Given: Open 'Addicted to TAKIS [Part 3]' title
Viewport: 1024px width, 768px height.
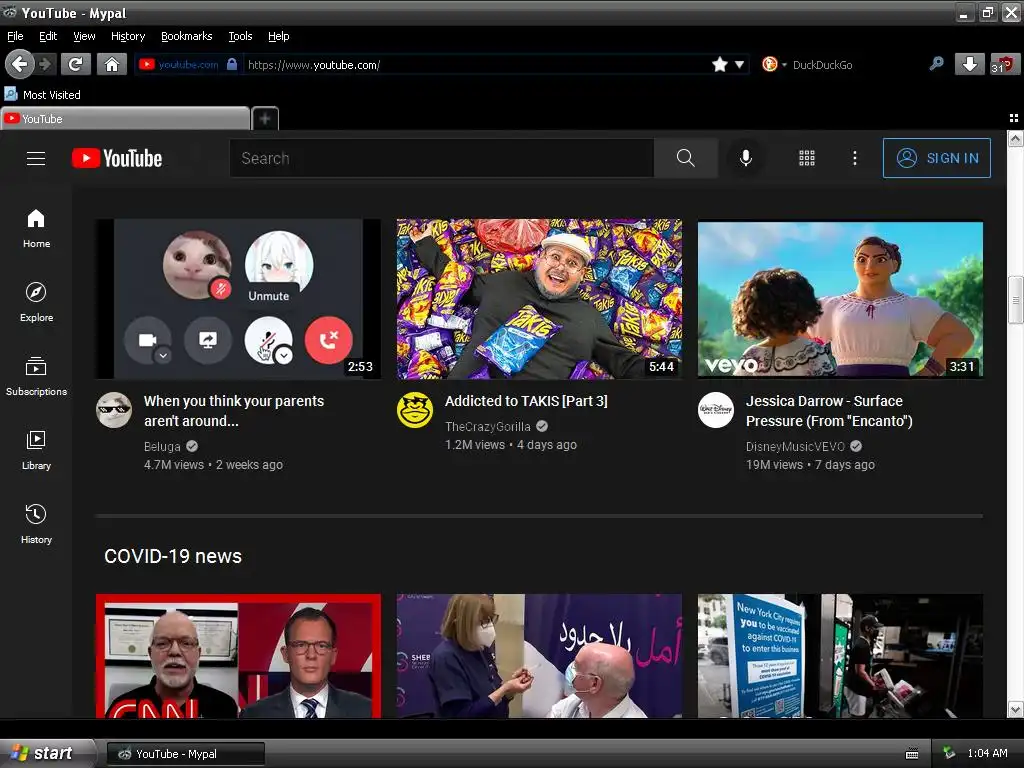Looking at the screenshot, I should click(x=526, y=401).
